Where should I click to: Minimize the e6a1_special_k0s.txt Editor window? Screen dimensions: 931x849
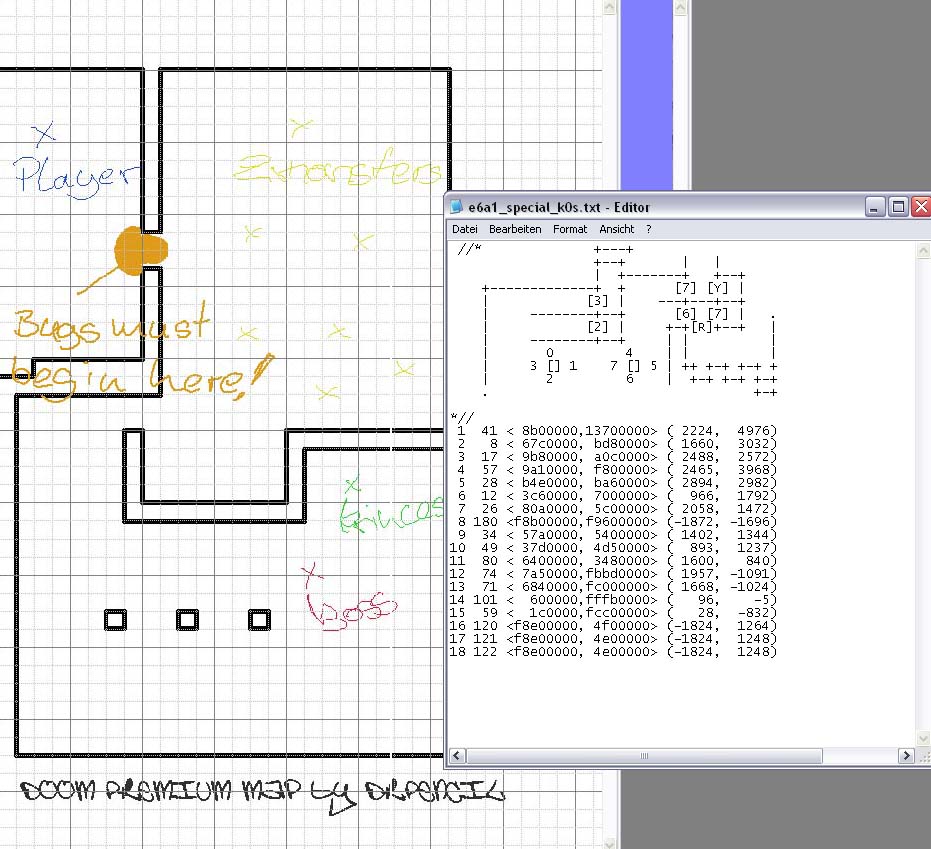pyautogui.click(x=875, y=207)
